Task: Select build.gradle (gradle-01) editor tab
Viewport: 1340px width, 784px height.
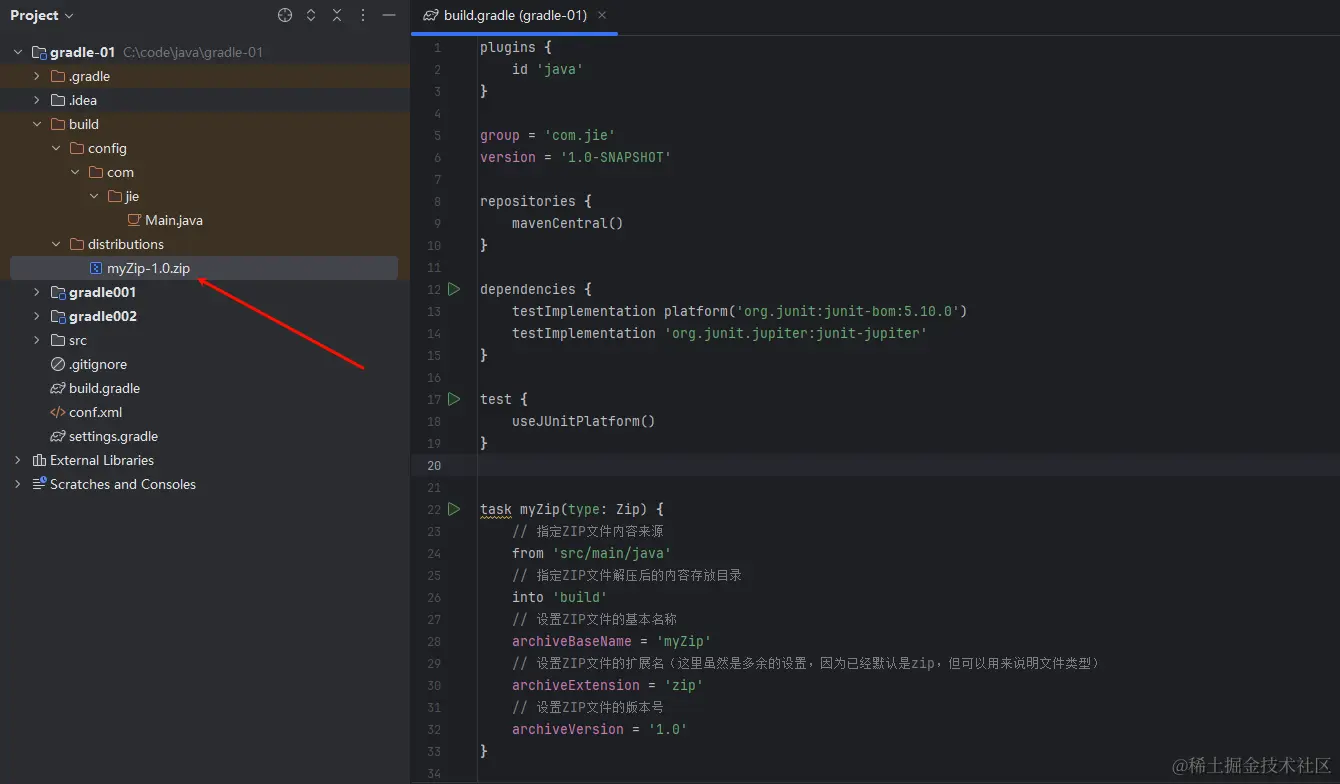Action: pos(514,15)
